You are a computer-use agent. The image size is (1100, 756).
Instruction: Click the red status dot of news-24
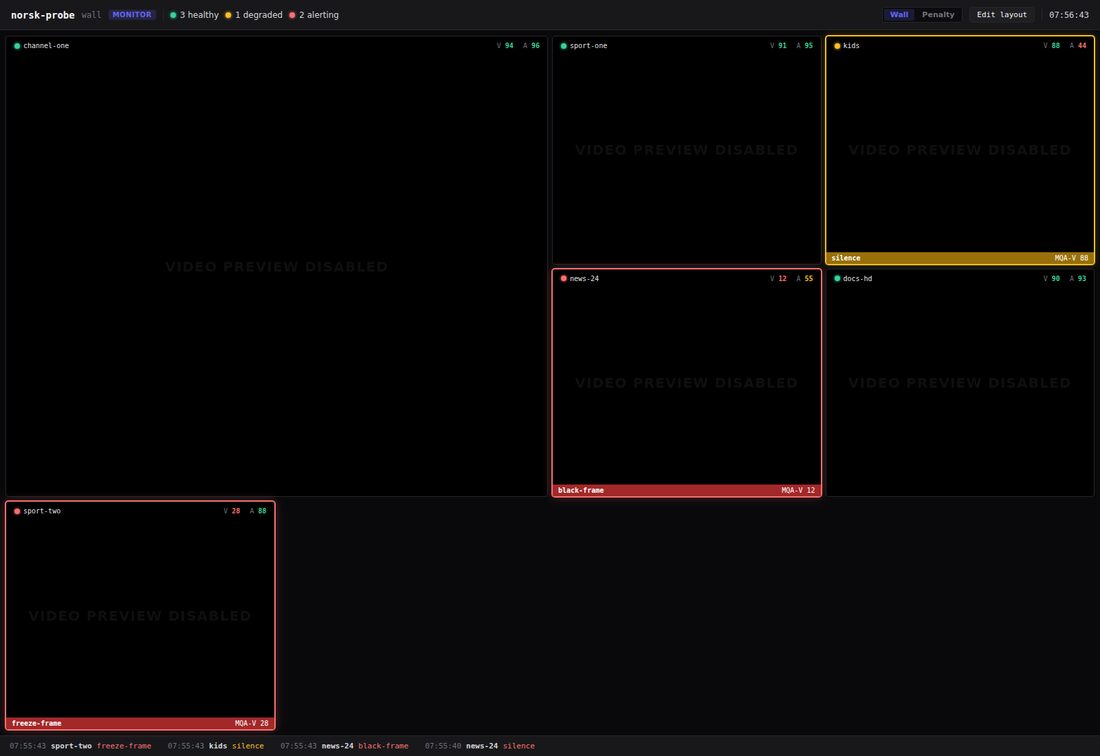pos(563,279)
